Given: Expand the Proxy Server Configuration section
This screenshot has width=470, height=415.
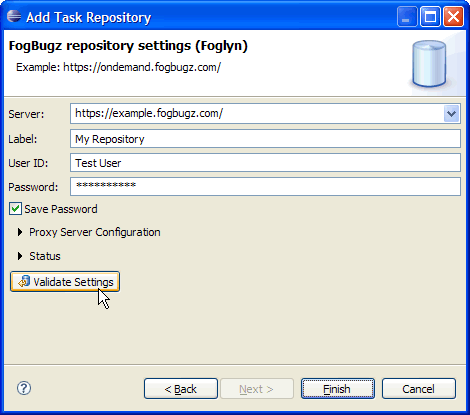Looking at the screenshot, I should [x=20, y=232].
